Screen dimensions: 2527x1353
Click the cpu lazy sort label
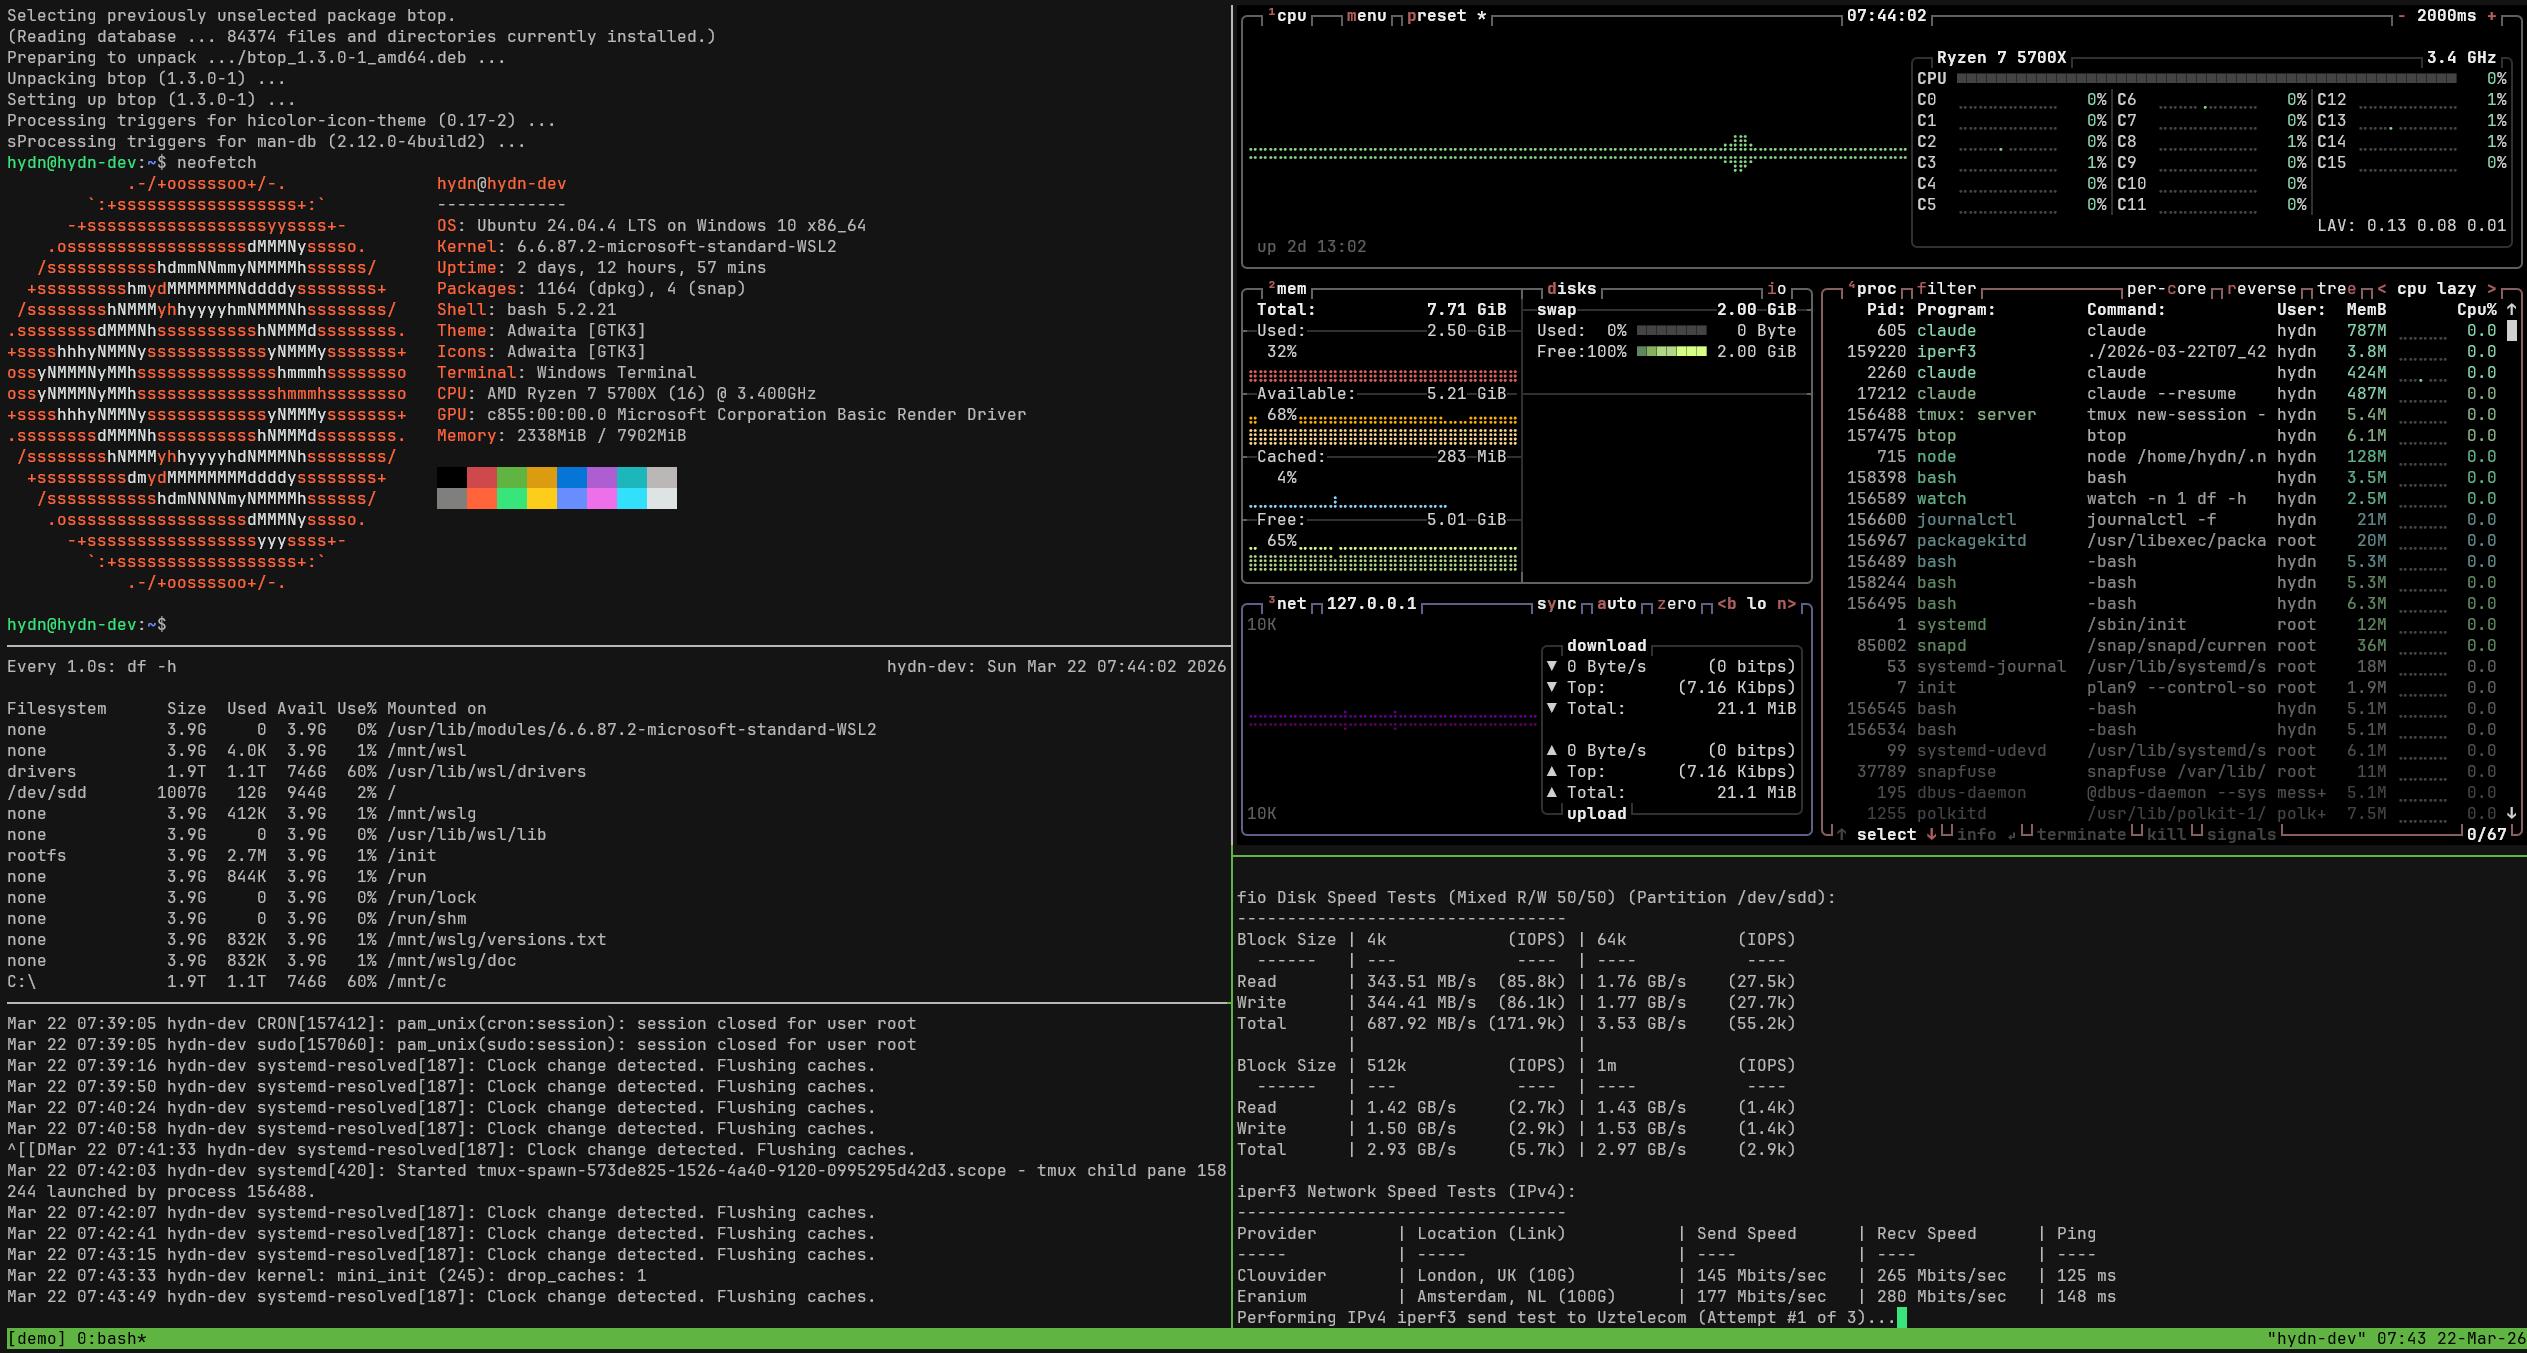click(2436, 289)
